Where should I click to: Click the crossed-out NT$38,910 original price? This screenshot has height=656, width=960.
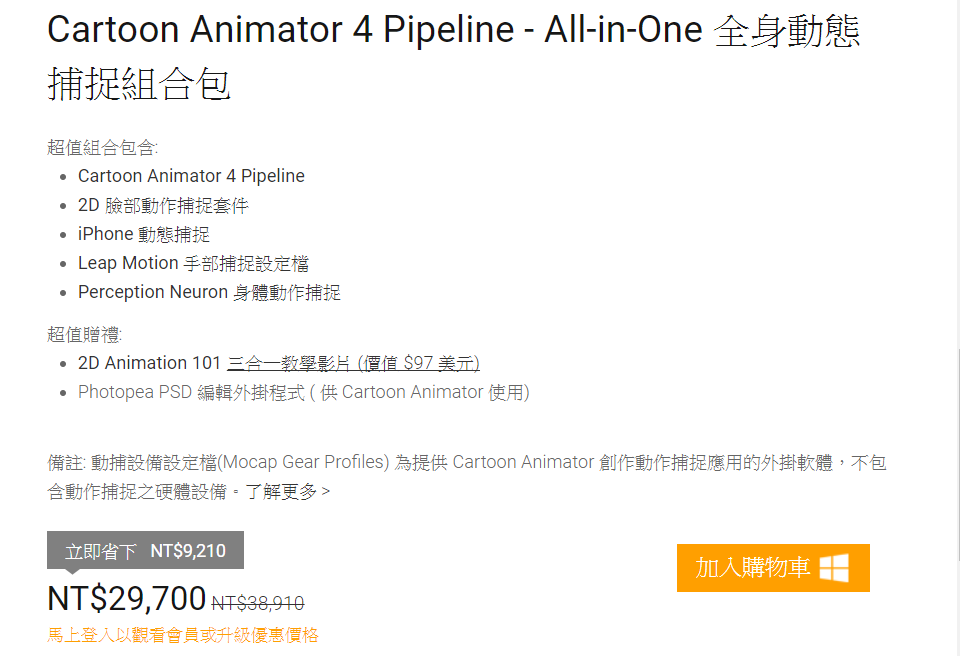pos(258,603)
